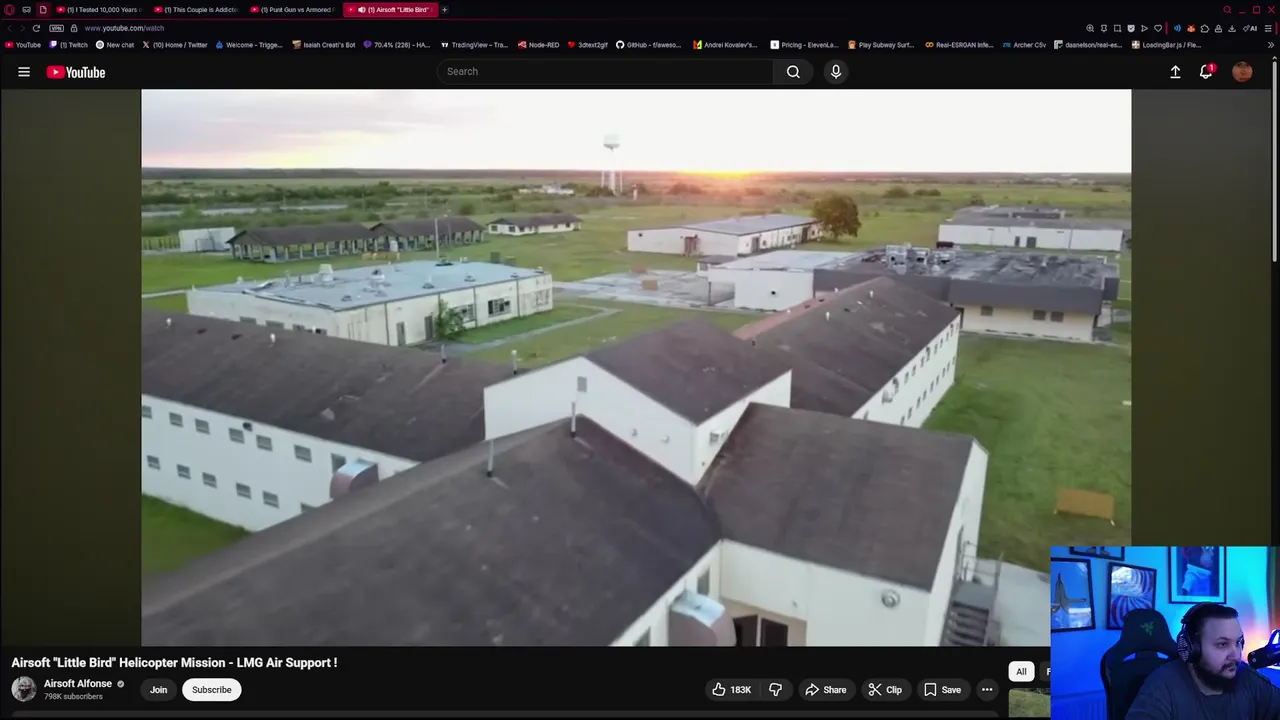
Task: Open the Twitch bookmark
Action: click(x=69, y=45)
